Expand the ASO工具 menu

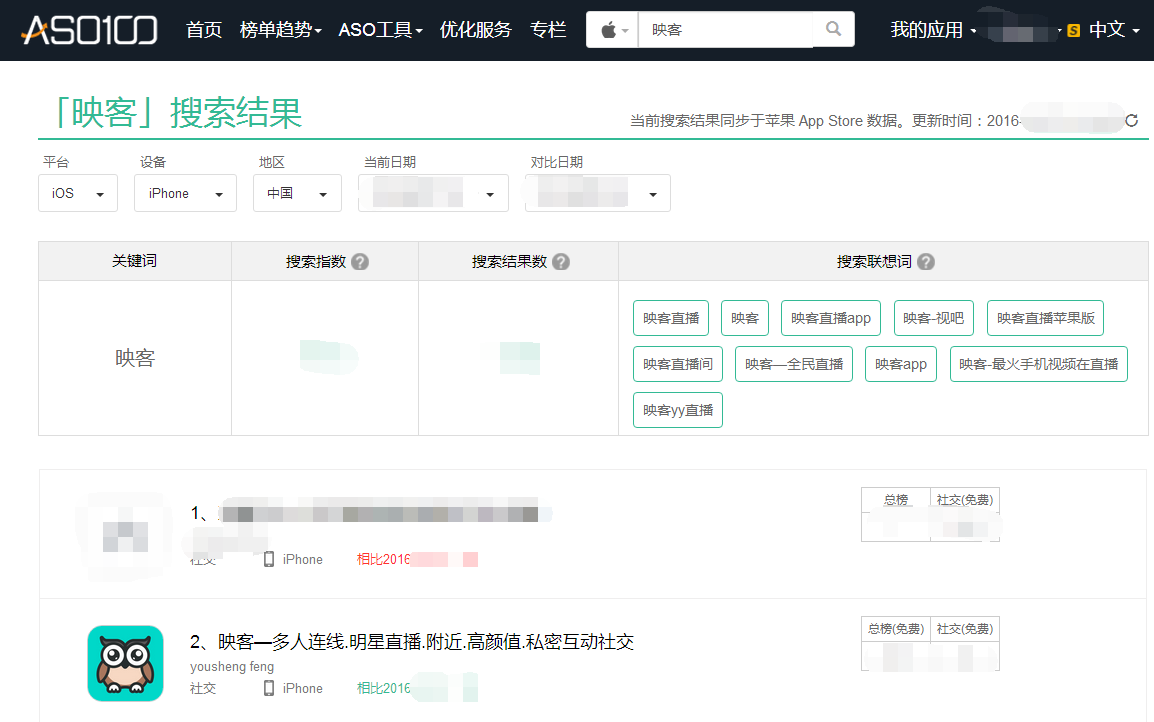(380, 30)
